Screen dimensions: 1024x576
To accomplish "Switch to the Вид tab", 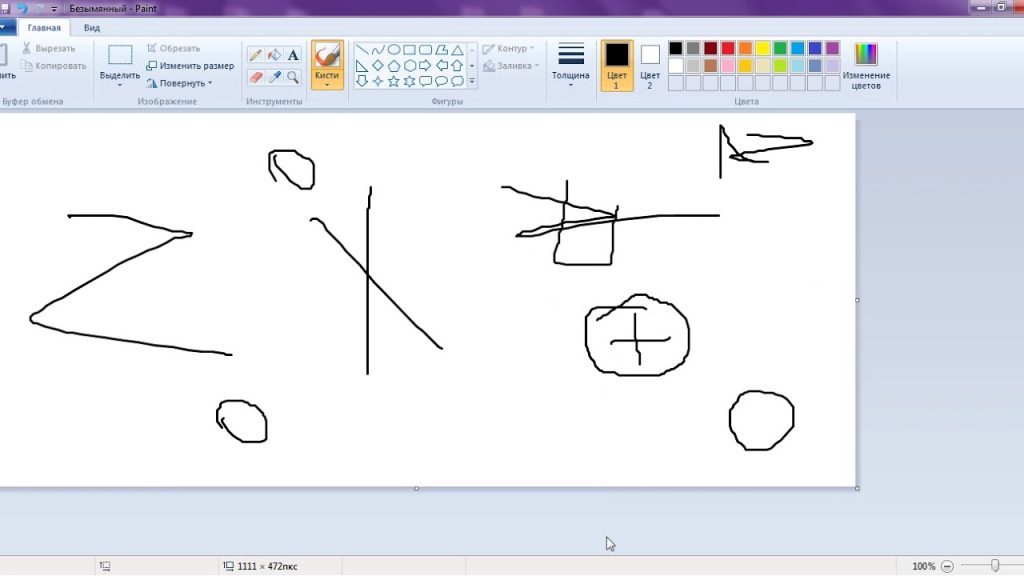I will [92, 28].
